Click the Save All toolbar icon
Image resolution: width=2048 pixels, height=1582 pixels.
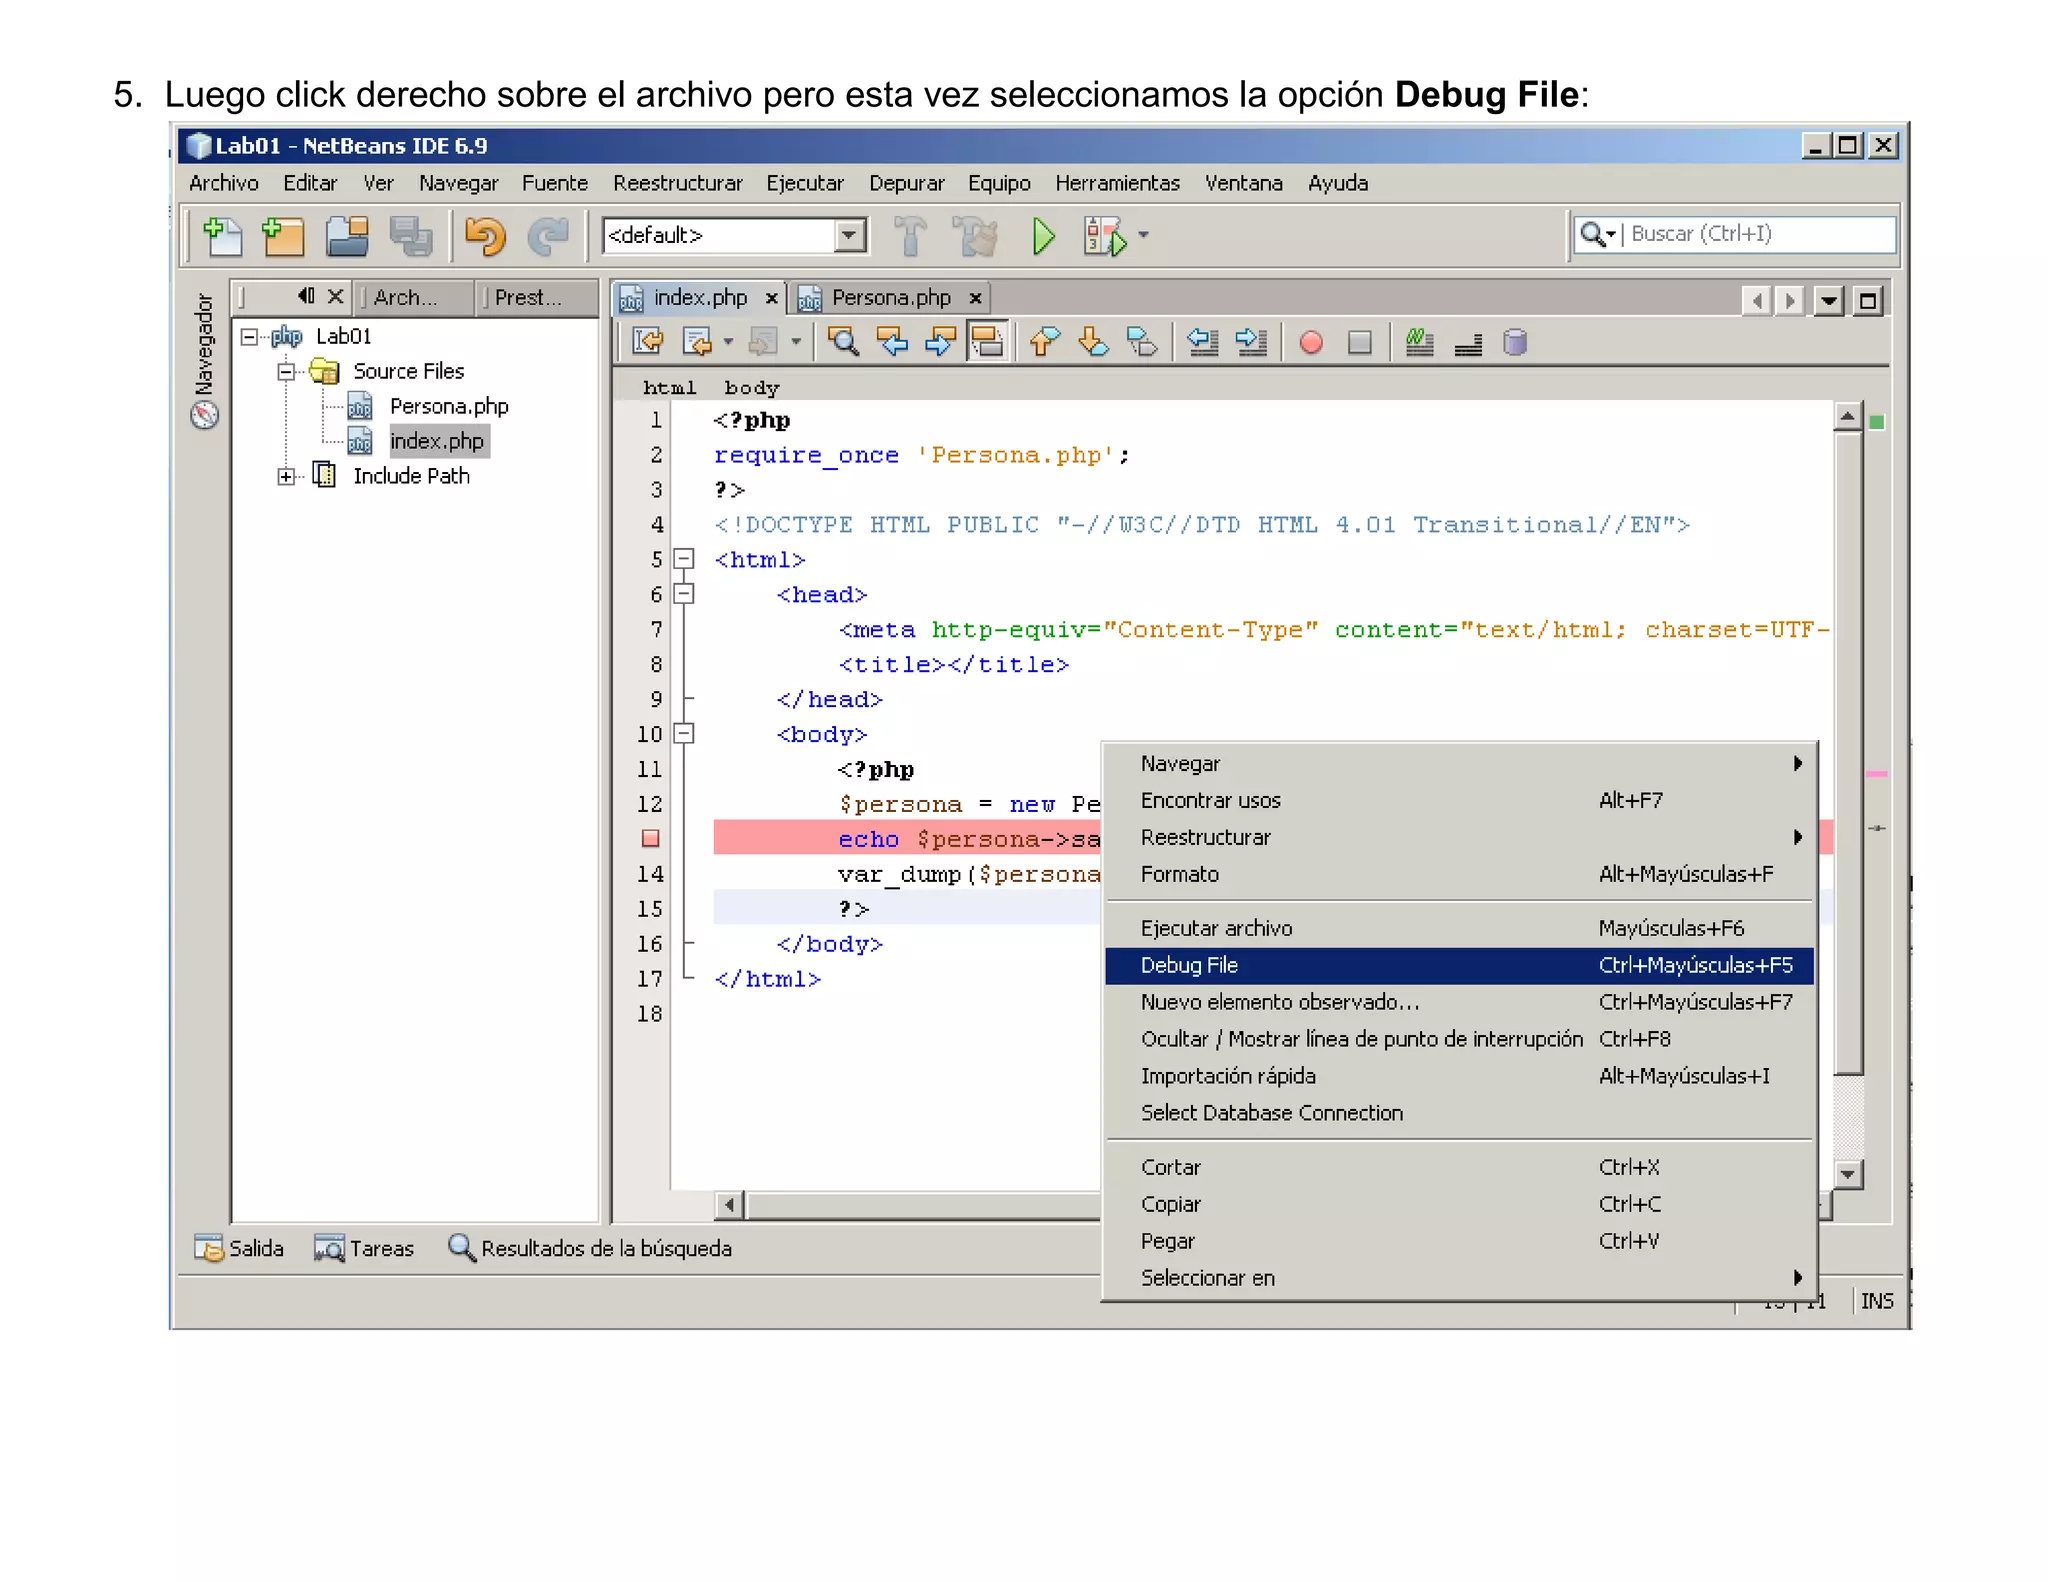click(410, 237)
